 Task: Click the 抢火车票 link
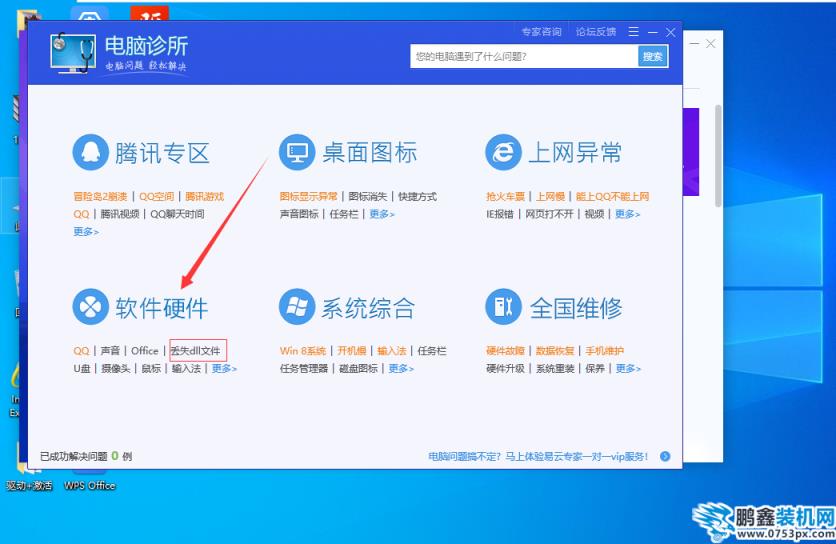click(x=506, y=197)
